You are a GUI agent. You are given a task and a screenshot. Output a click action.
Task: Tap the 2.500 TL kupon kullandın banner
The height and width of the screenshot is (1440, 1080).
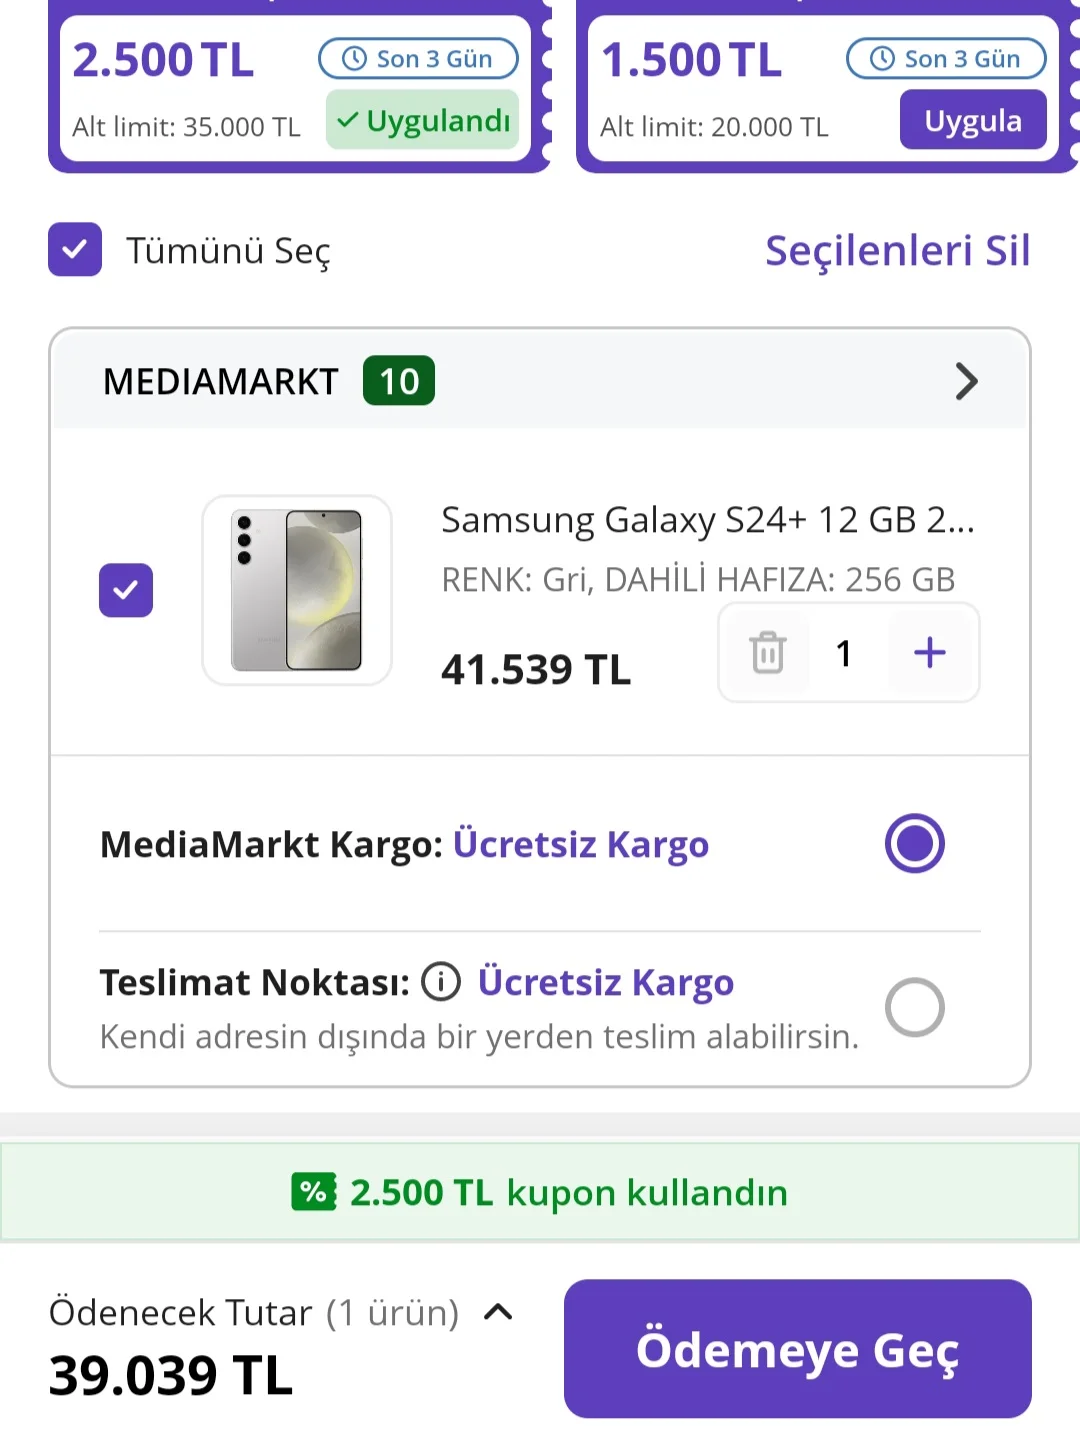point(540,1192)
